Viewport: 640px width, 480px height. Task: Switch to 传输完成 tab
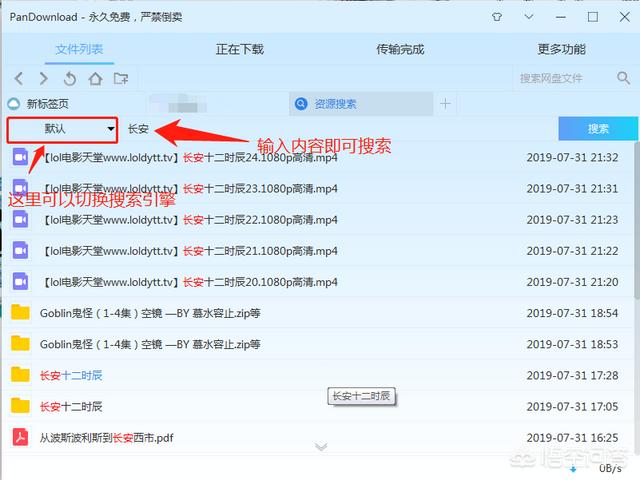pos(400,49)
